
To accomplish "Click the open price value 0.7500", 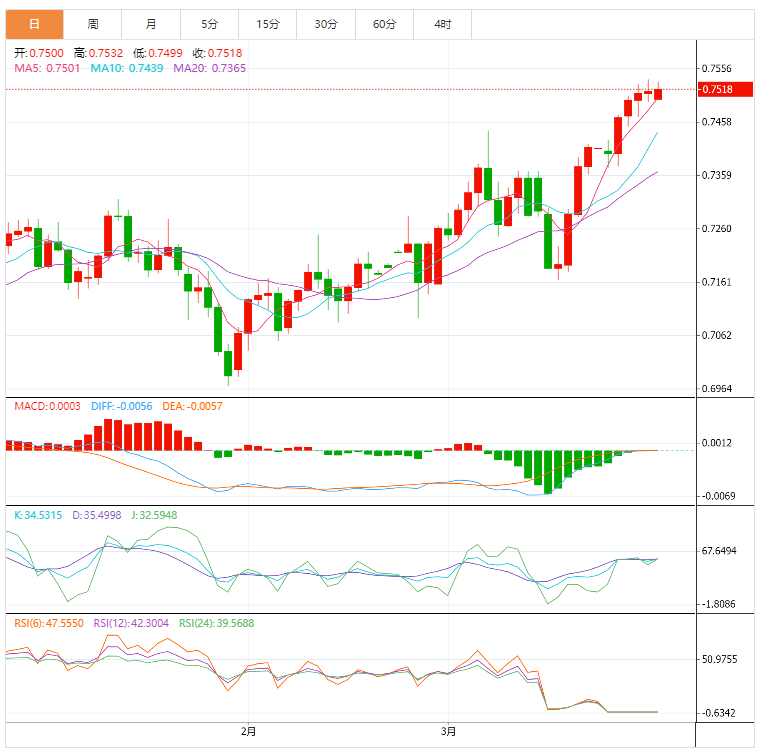I will pyautogui.click(x=46, y=53).
